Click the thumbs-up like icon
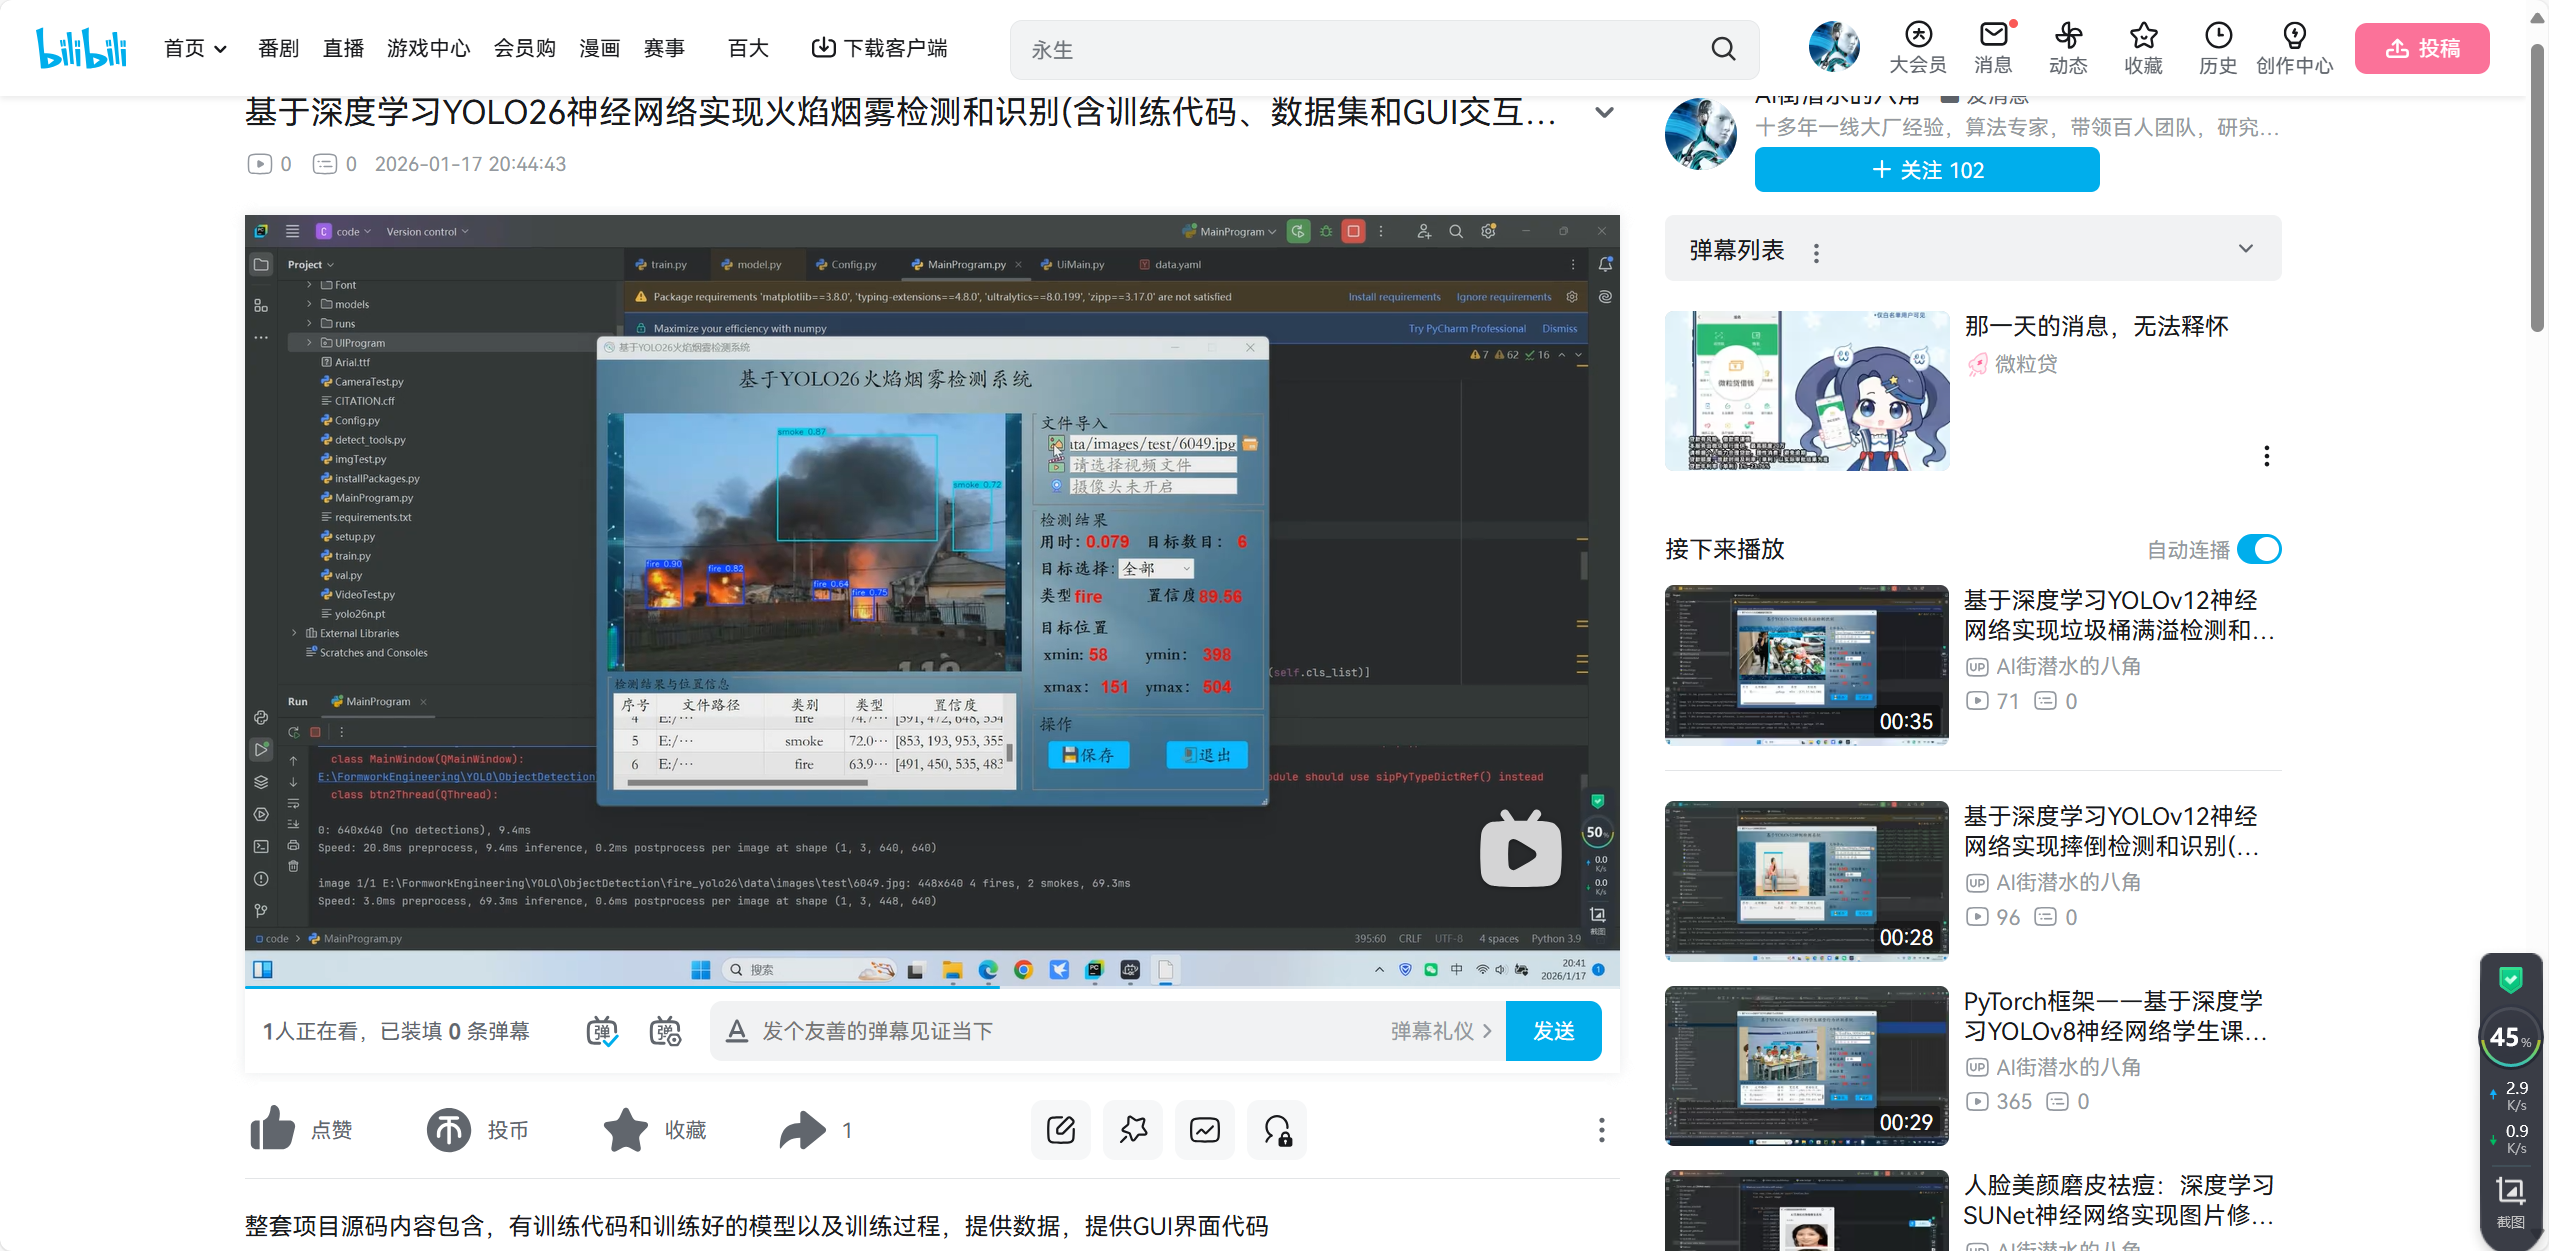The width and height of the screenshot is (2549, 1251). point(272,1130)
